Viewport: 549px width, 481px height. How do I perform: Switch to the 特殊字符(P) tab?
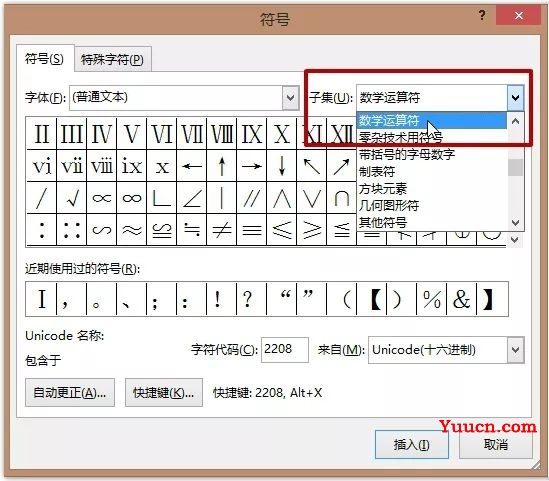coord(112,59)
